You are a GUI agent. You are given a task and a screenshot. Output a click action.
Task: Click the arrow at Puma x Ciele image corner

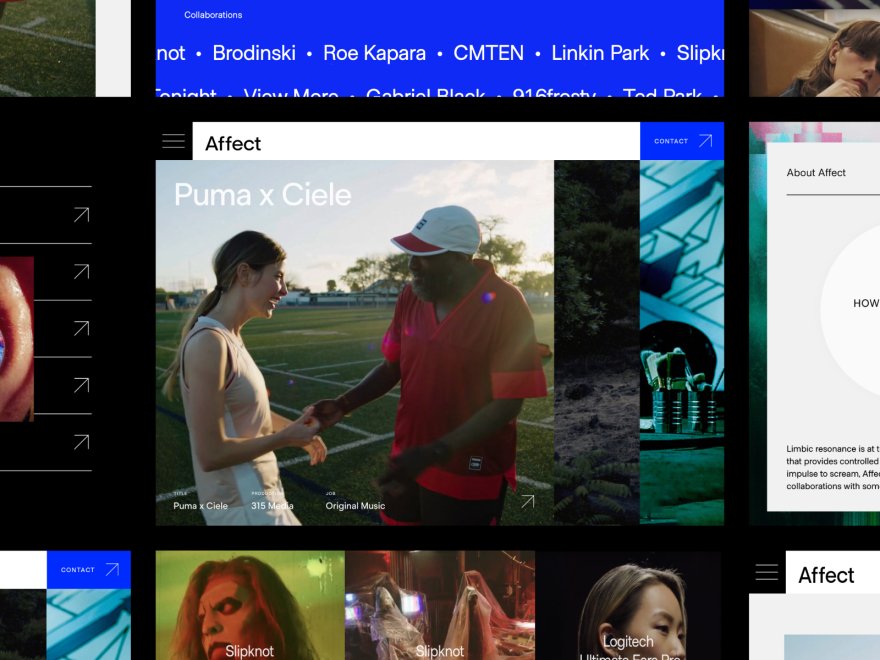click(x=528, y=501)
